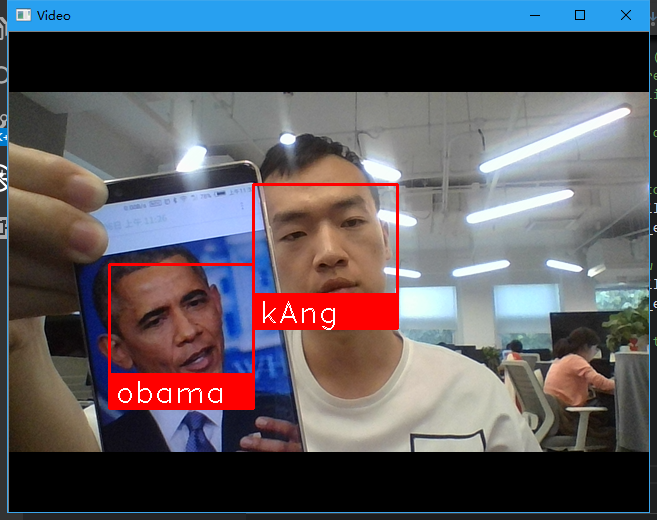Close the Video window

tap(626, 16)
